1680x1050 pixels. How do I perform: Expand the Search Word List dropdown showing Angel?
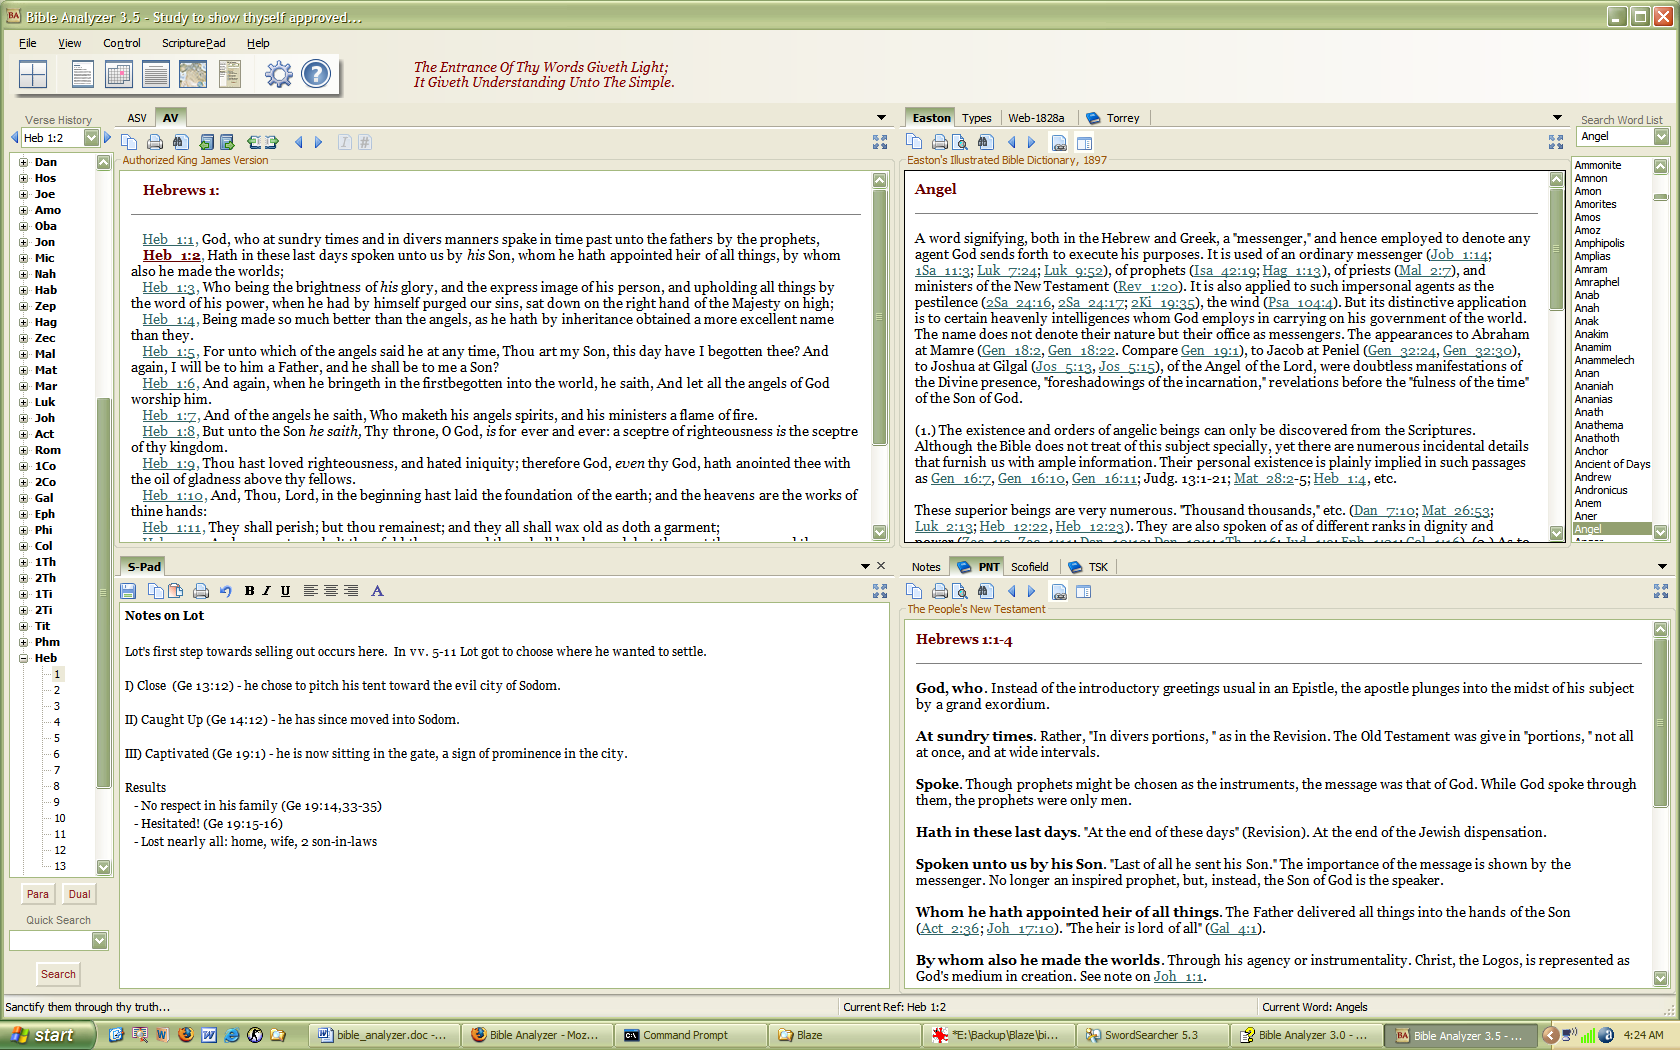[1661, 137]
